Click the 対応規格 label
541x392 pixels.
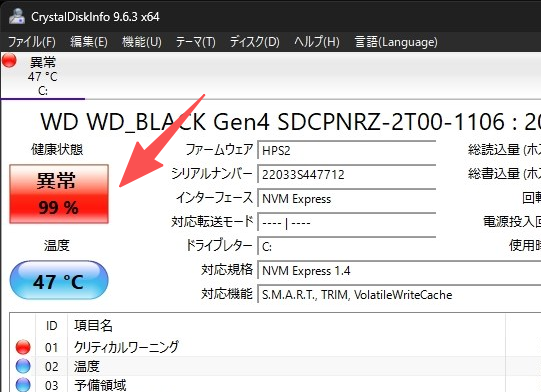click(227, 270)
